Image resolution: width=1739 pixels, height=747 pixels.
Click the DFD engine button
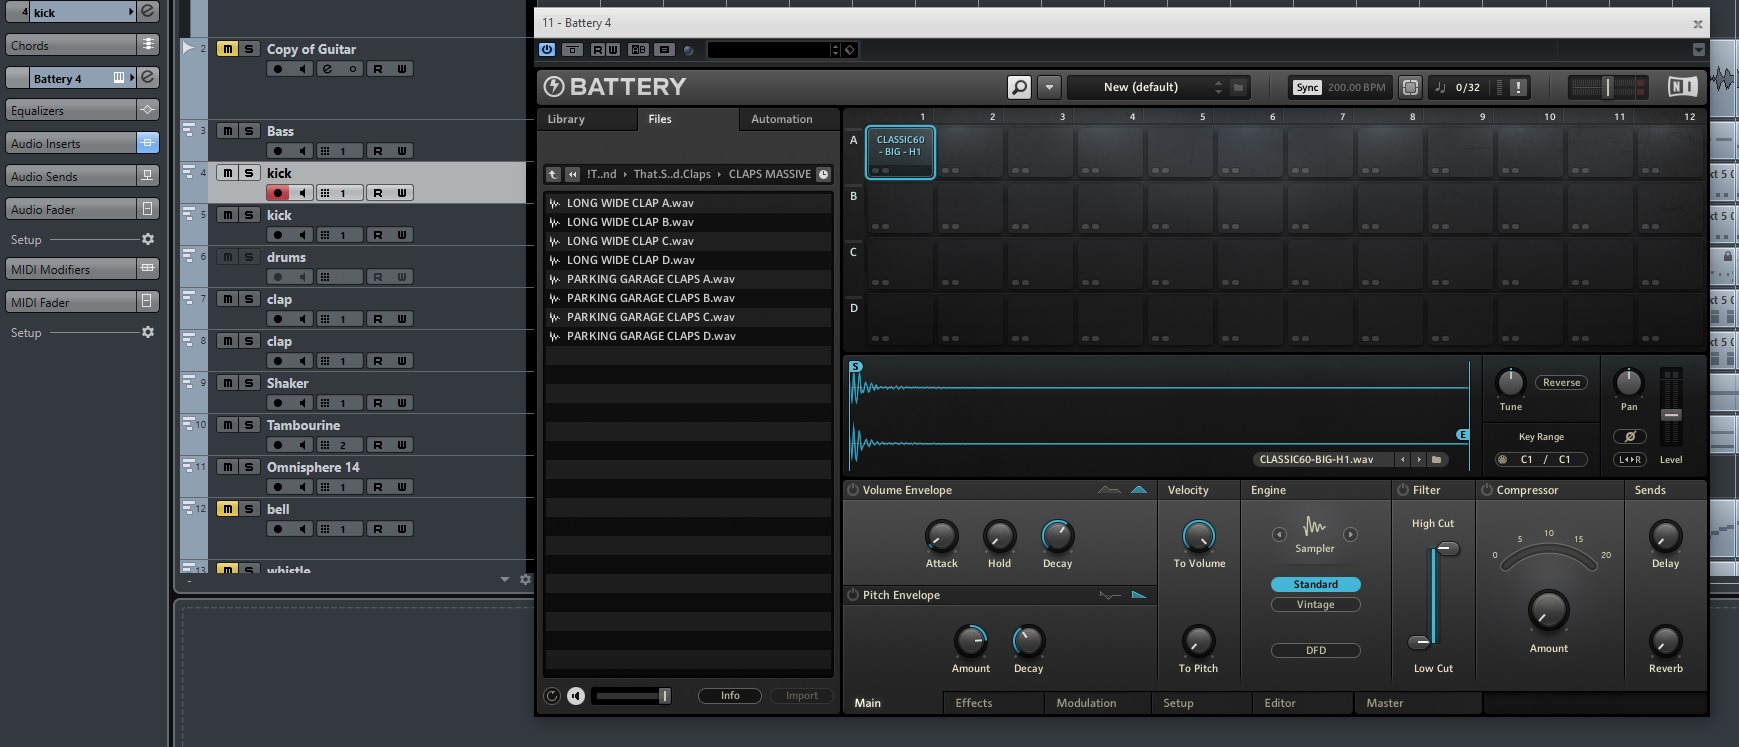tap(1315, 651)
